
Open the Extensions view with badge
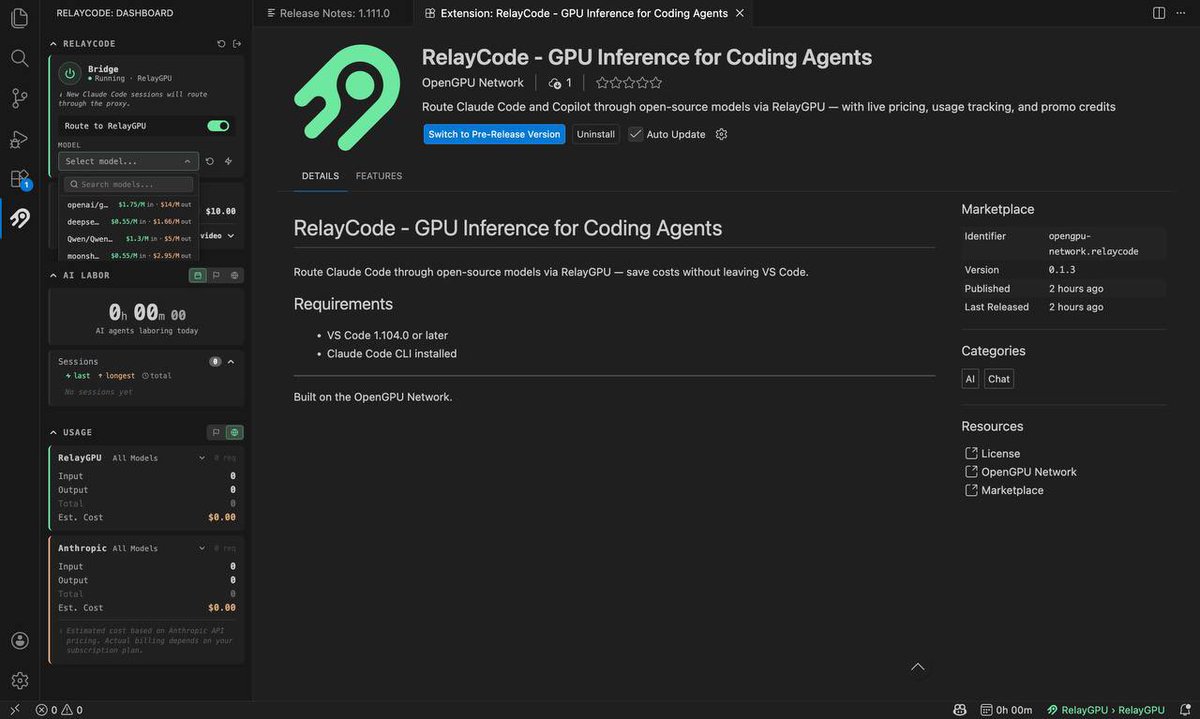(x=19, y=179)
